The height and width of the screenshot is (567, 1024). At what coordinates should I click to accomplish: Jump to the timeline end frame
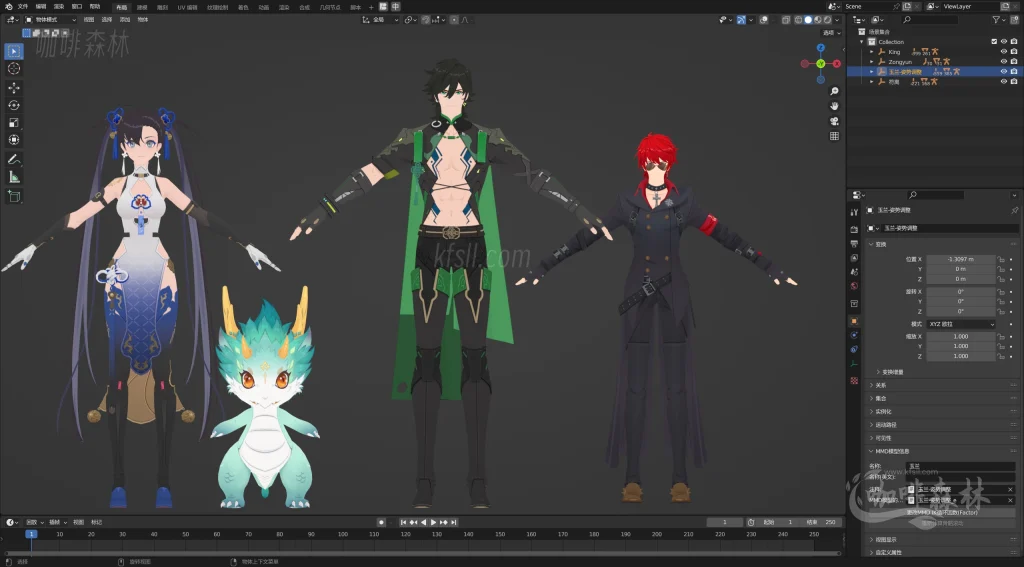click(x=453, y=523)
